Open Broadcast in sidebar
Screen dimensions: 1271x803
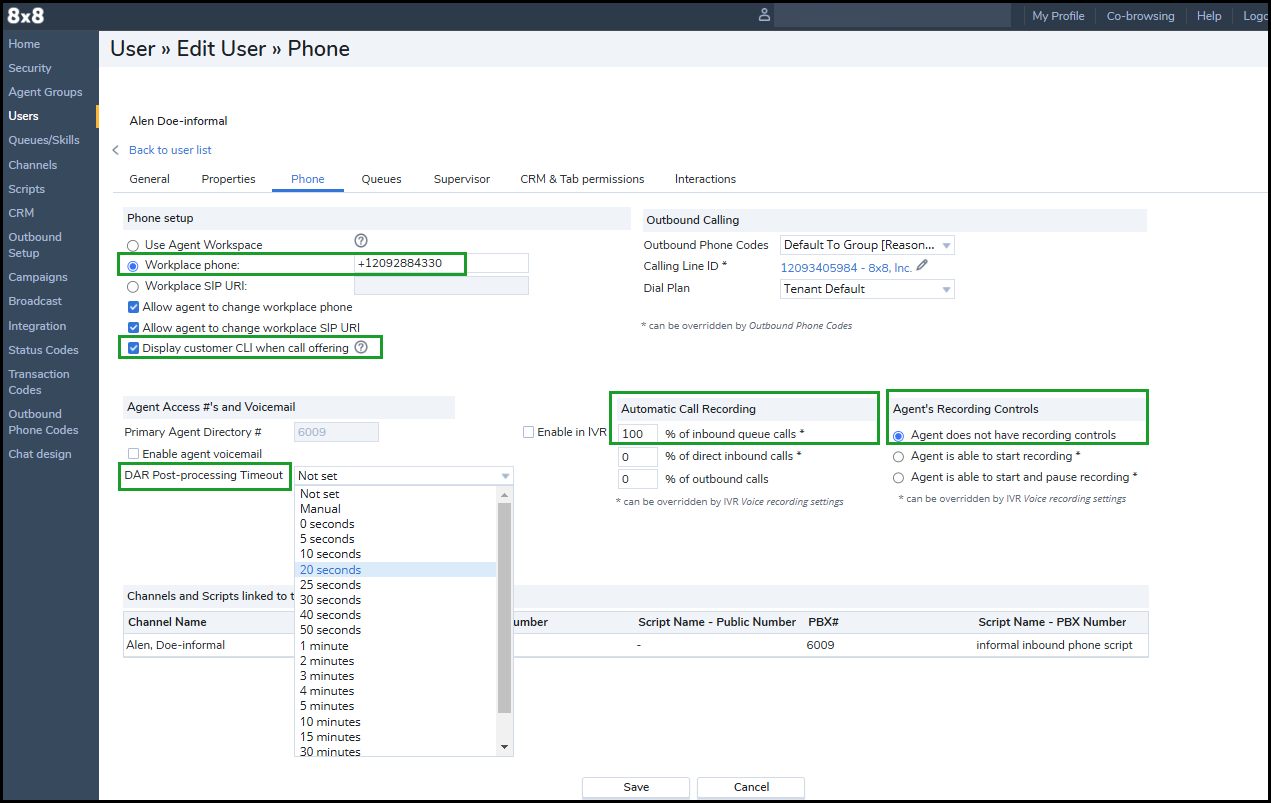tap(35, 301)
